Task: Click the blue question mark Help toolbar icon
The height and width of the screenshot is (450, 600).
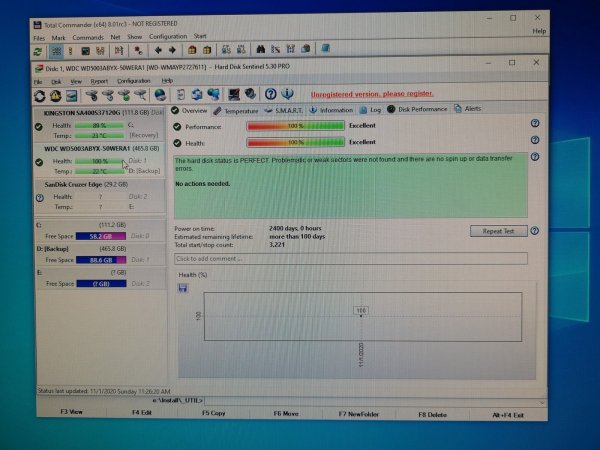Action: (271, 94)
